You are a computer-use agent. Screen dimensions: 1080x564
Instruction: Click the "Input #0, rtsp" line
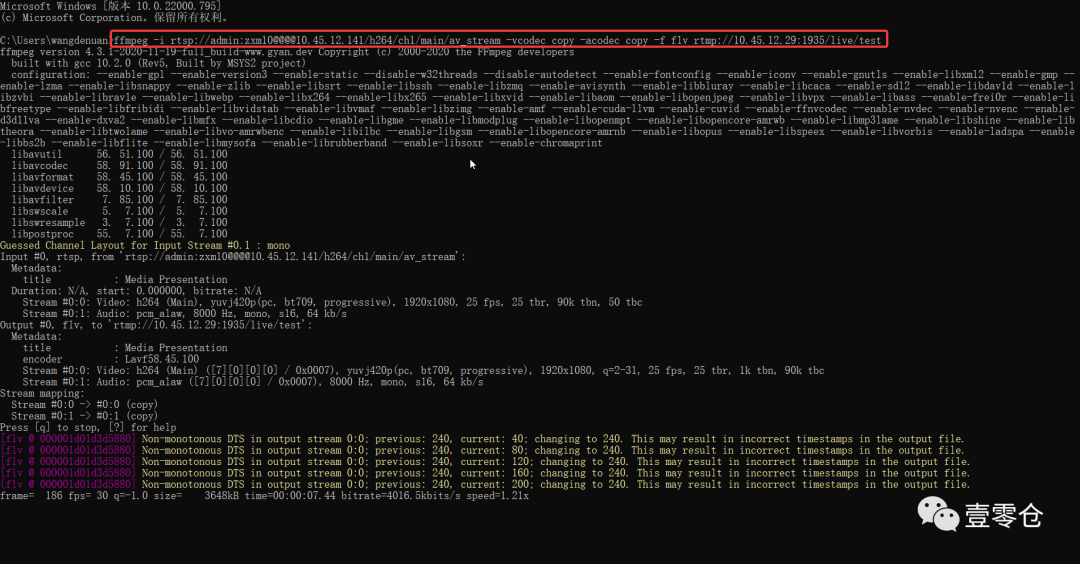pyautogui.click(x=233, y=257)
